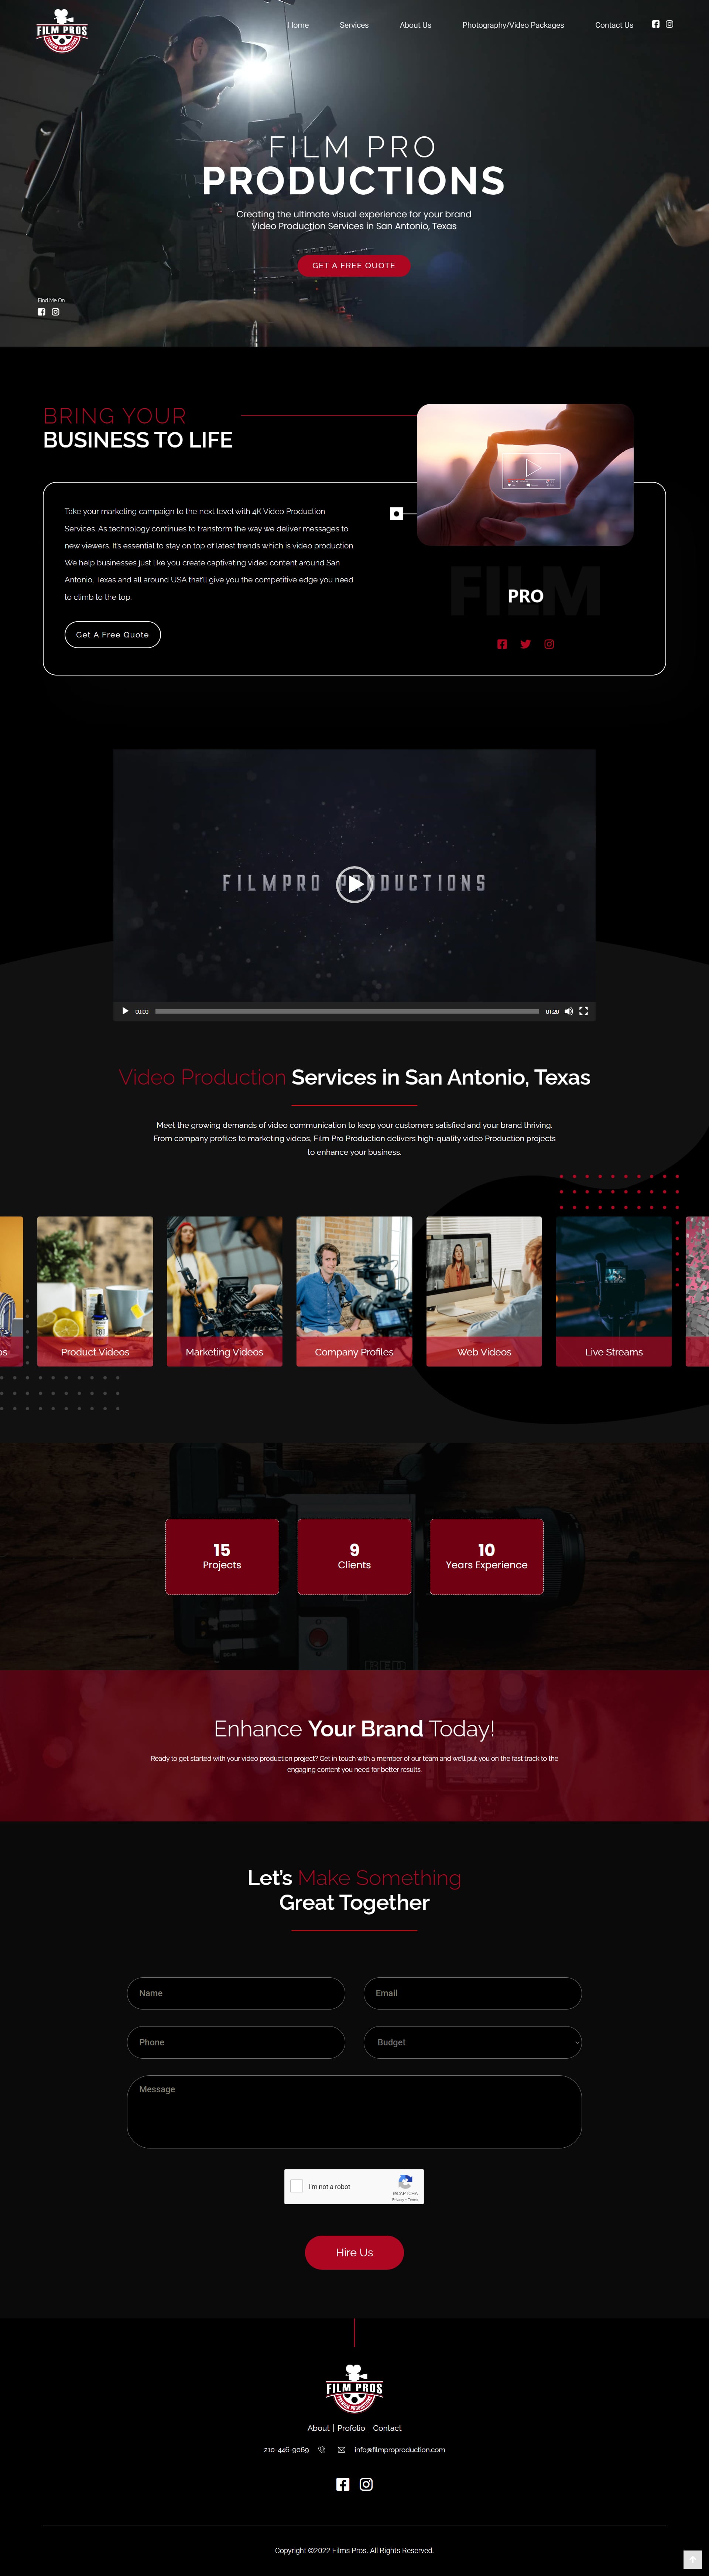Select Company Profiles service card

(x=354, y=1291)
